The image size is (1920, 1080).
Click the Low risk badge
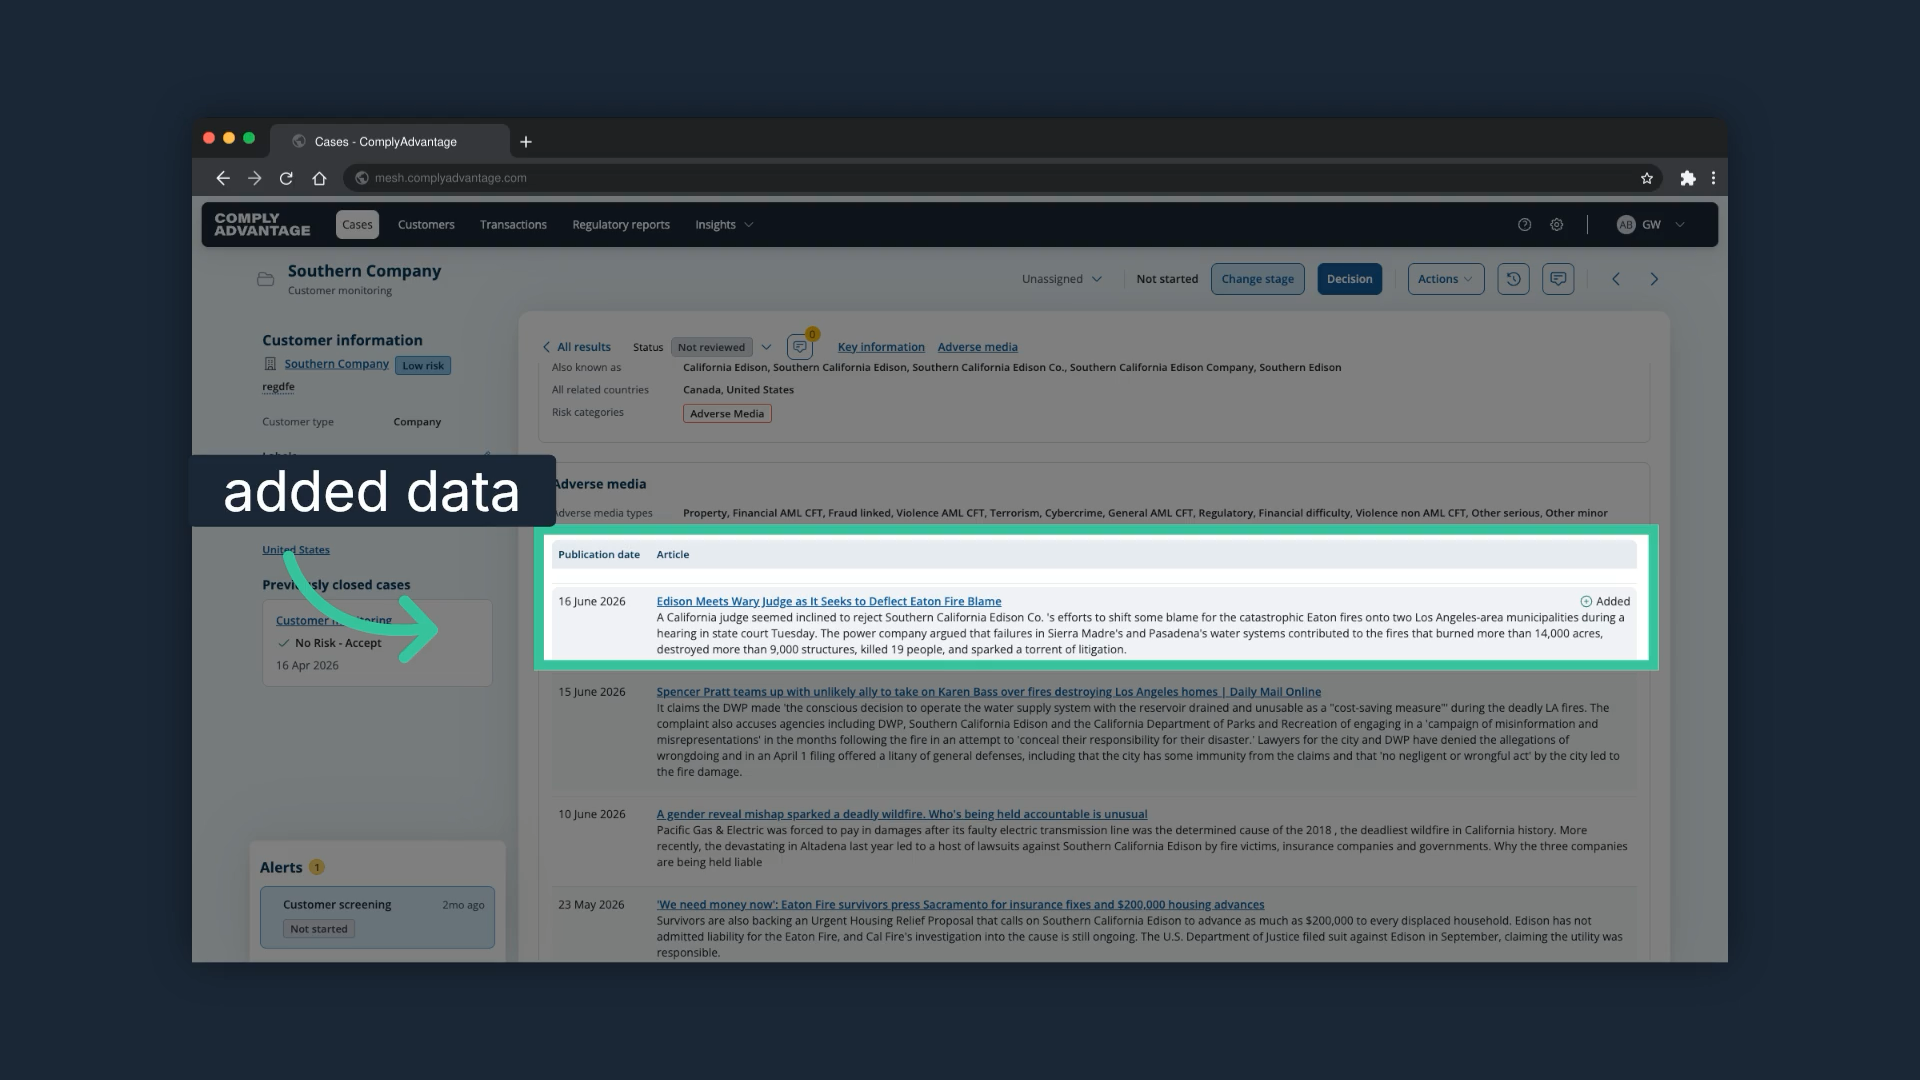tap(423, 366)
